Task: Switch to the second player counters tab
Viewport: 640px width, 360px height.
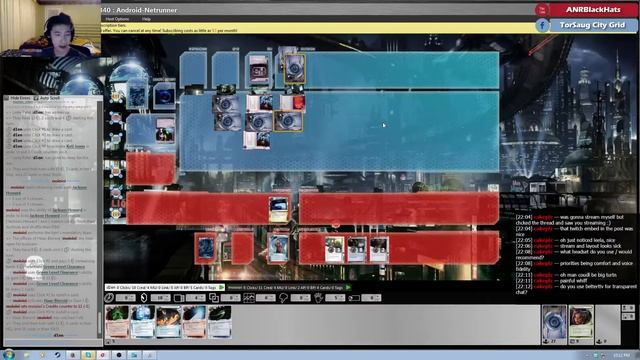Action: pyautogui.click(x=289, y=287)
